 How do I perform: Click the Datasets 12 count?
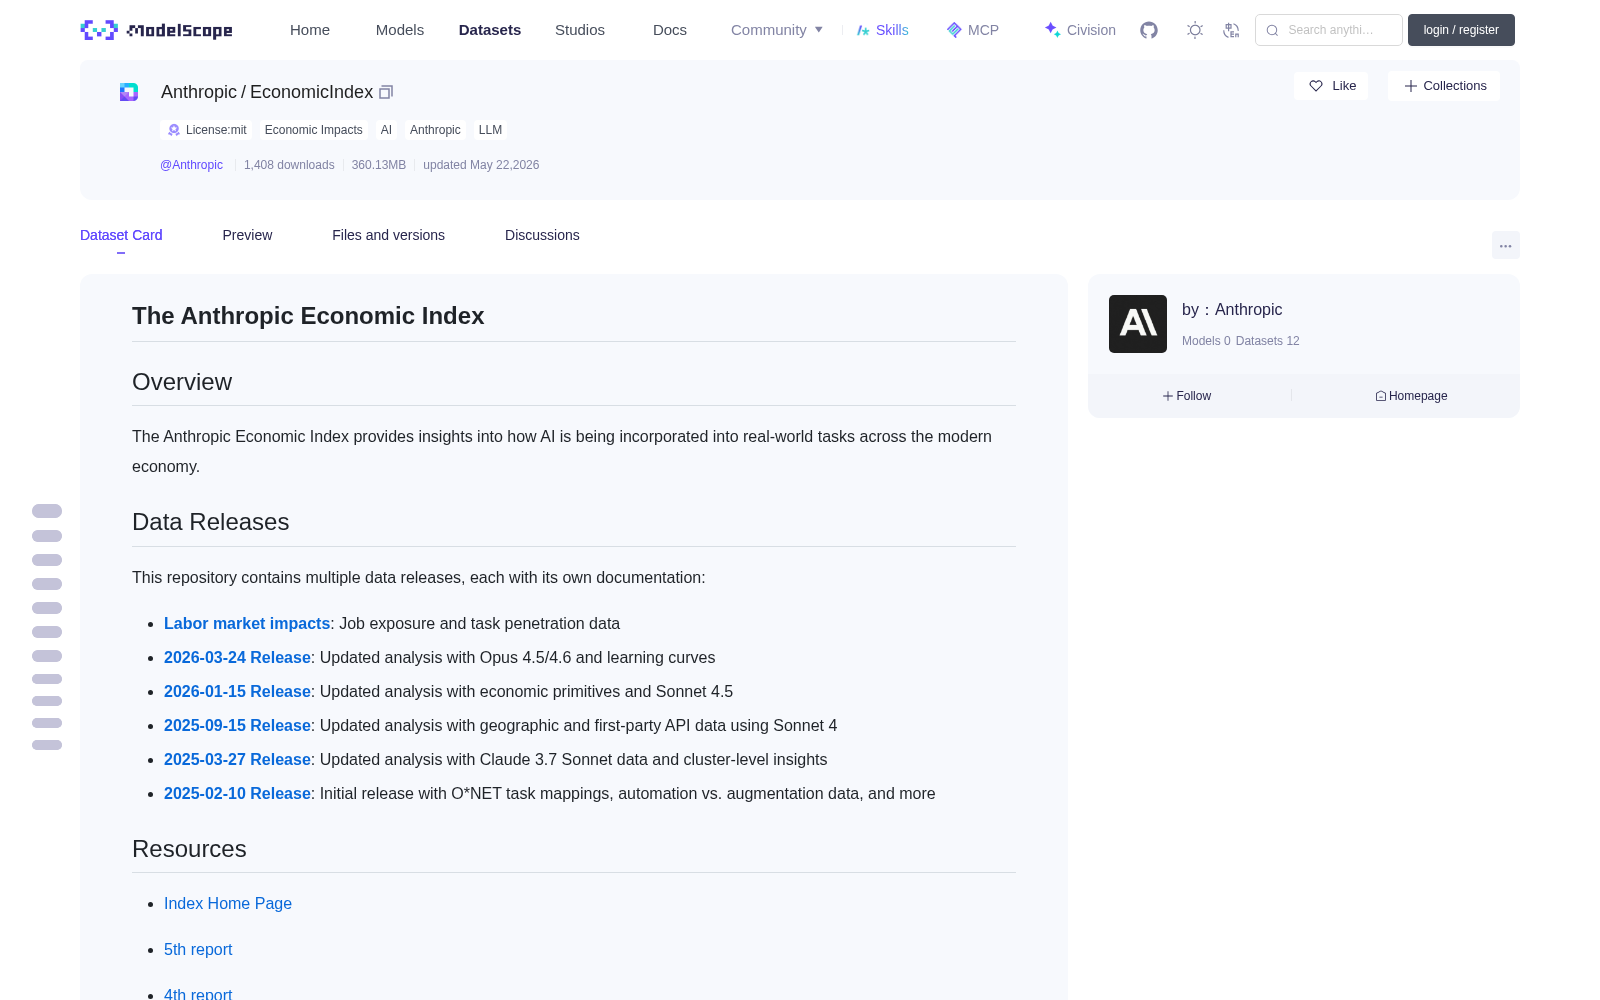[1267, 341]
